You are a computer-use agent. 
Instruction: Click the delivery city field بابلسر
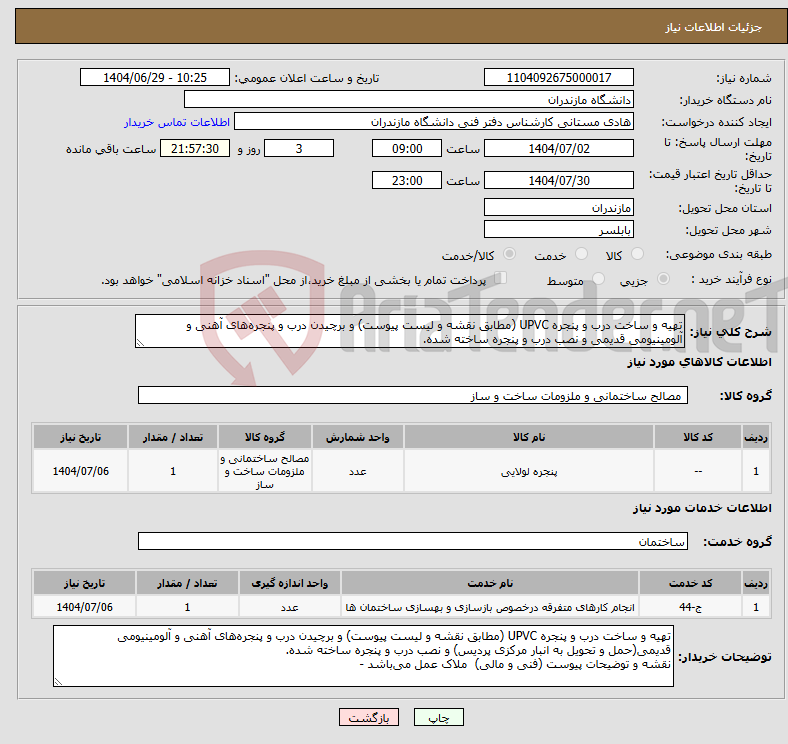(x=559, y=229)
